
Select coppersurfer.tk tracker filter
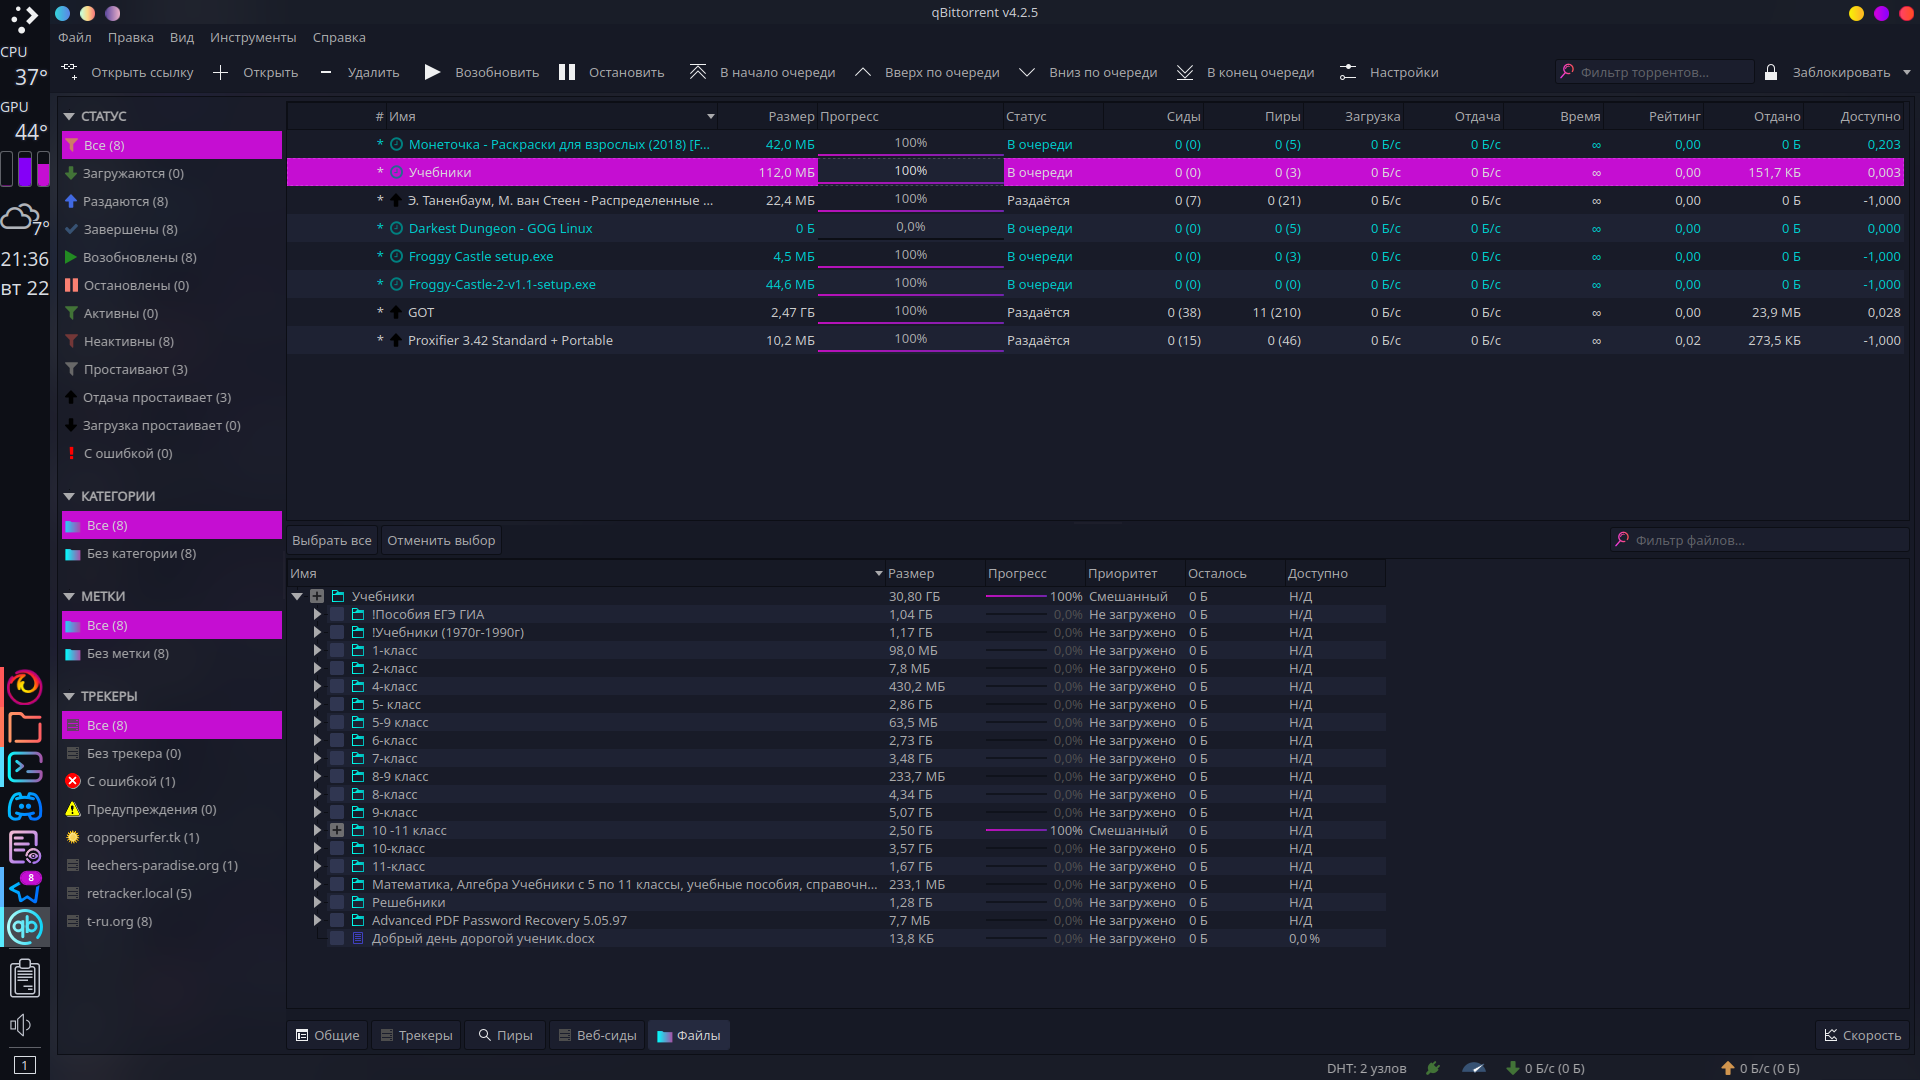[172, 837]
